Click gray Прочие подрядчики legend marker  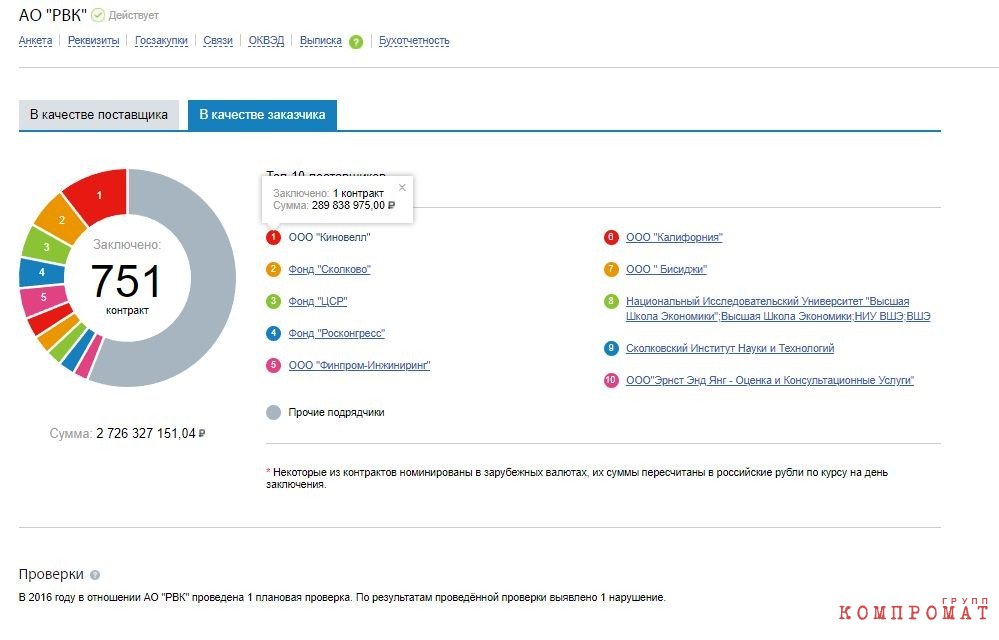tap(273, 412)
